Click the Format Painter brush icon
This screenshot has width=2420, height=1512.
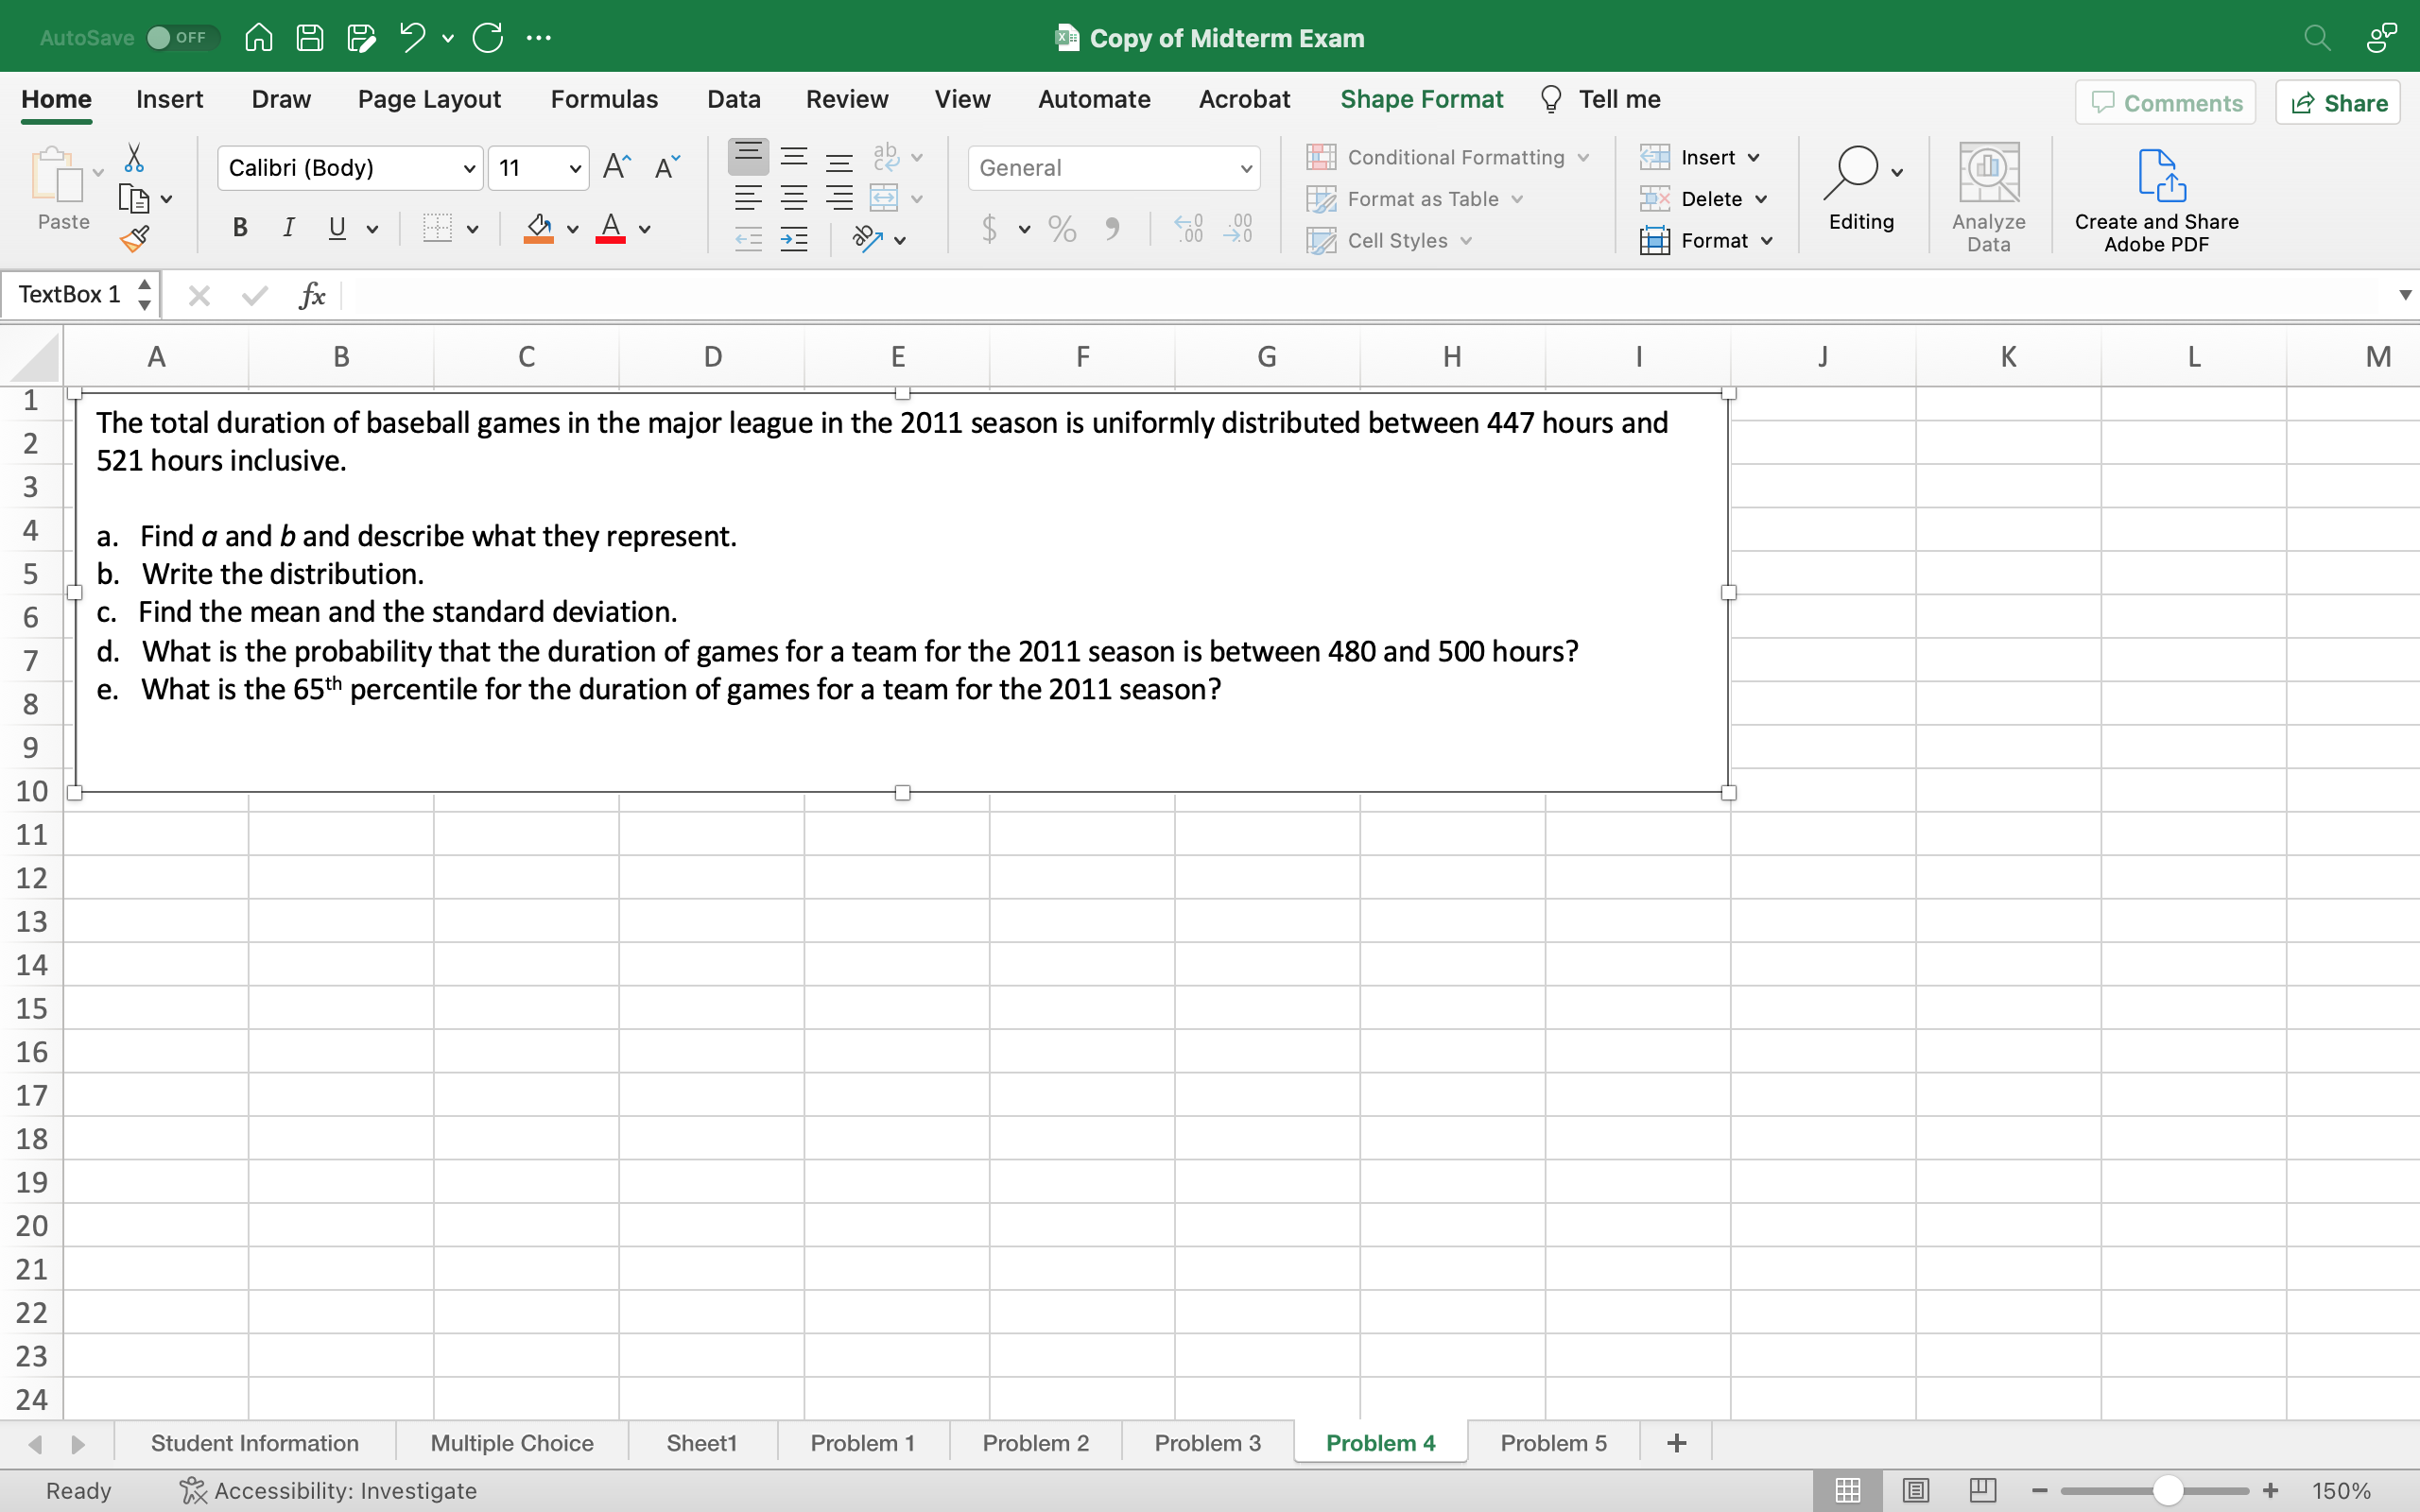(x=135, y=239)
